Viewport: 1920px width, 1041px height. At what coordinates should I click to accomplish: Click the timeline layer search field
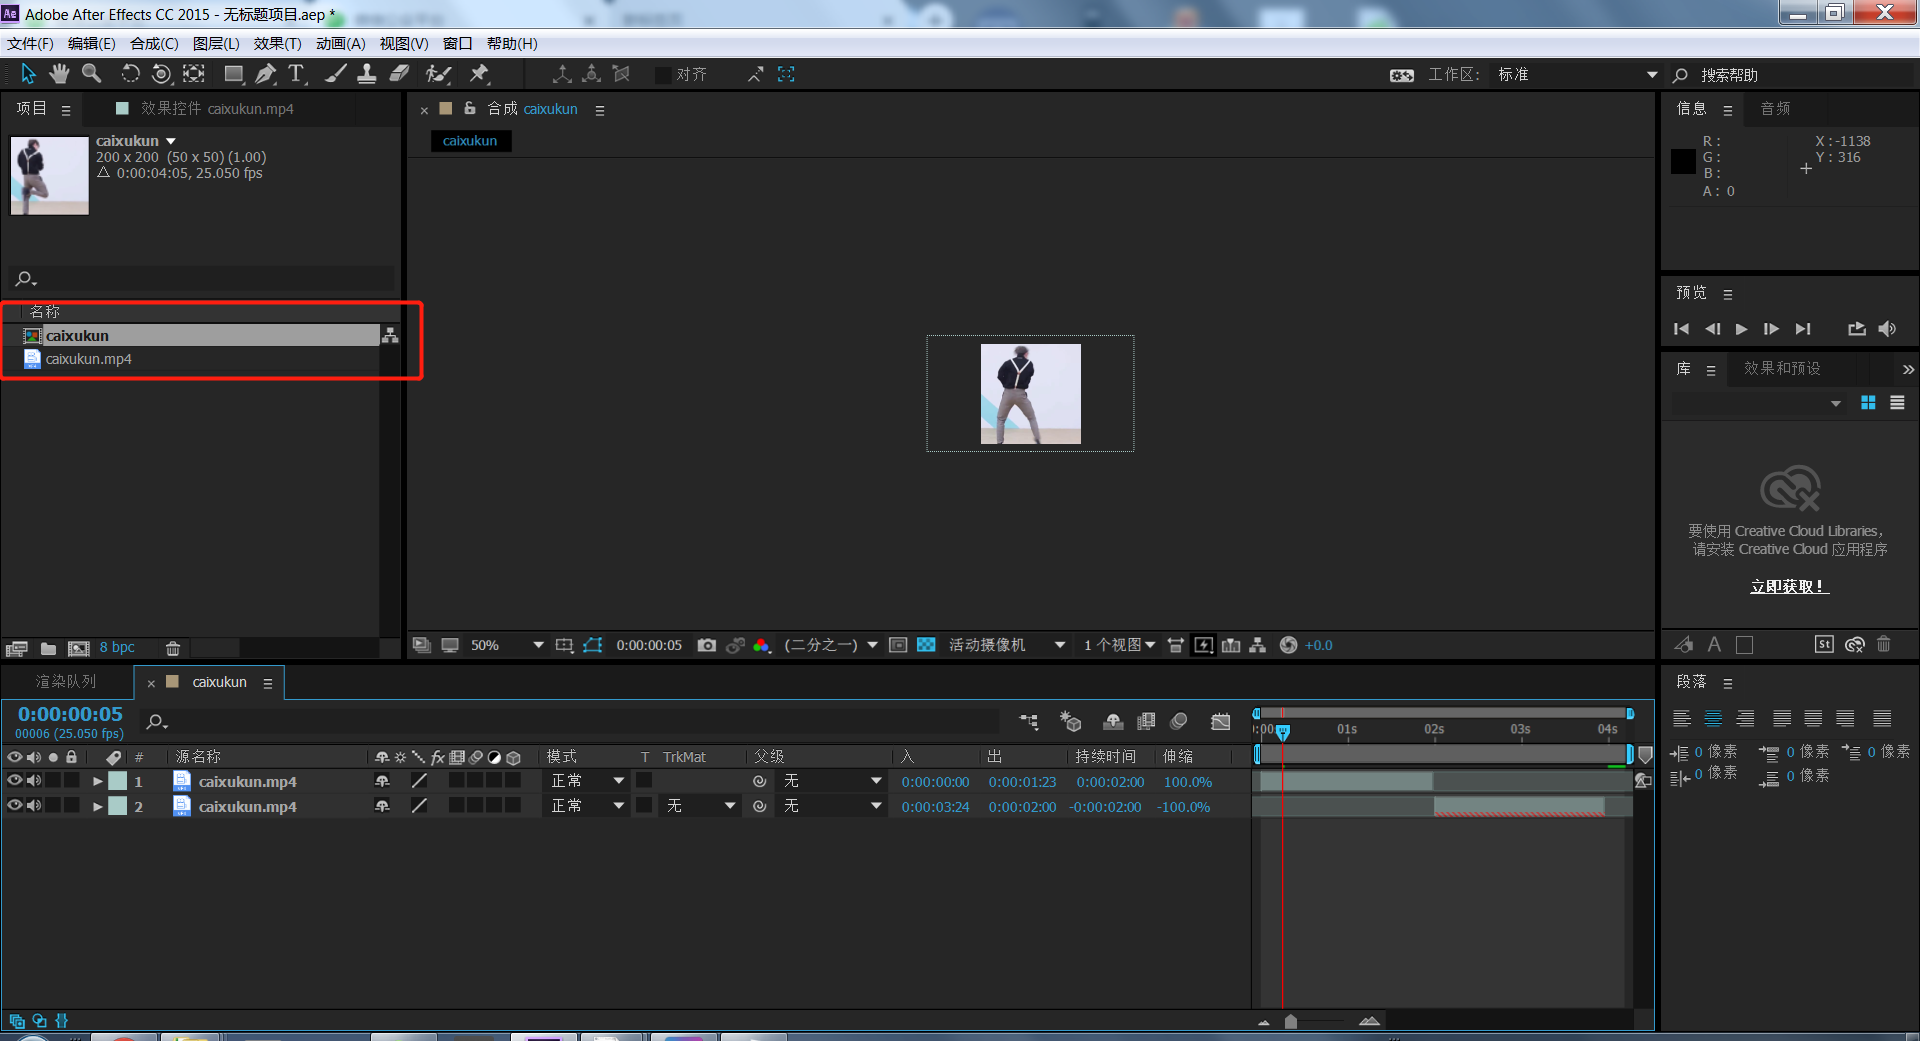pyautogui.click(x=570, y=722)
